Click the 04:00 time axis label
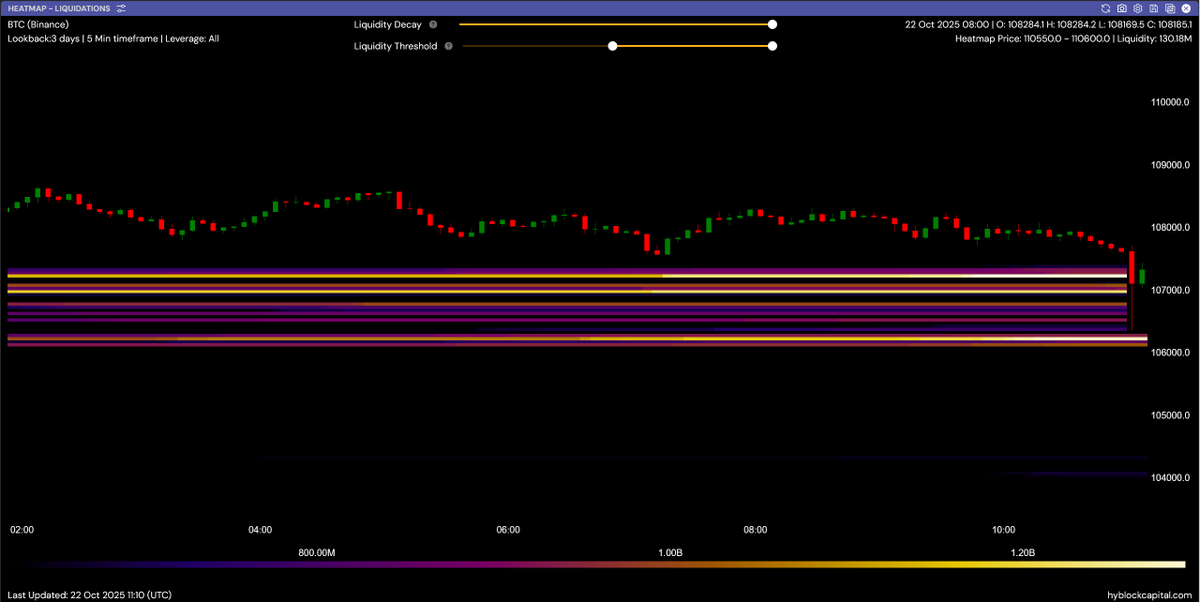 coord(260,530)
